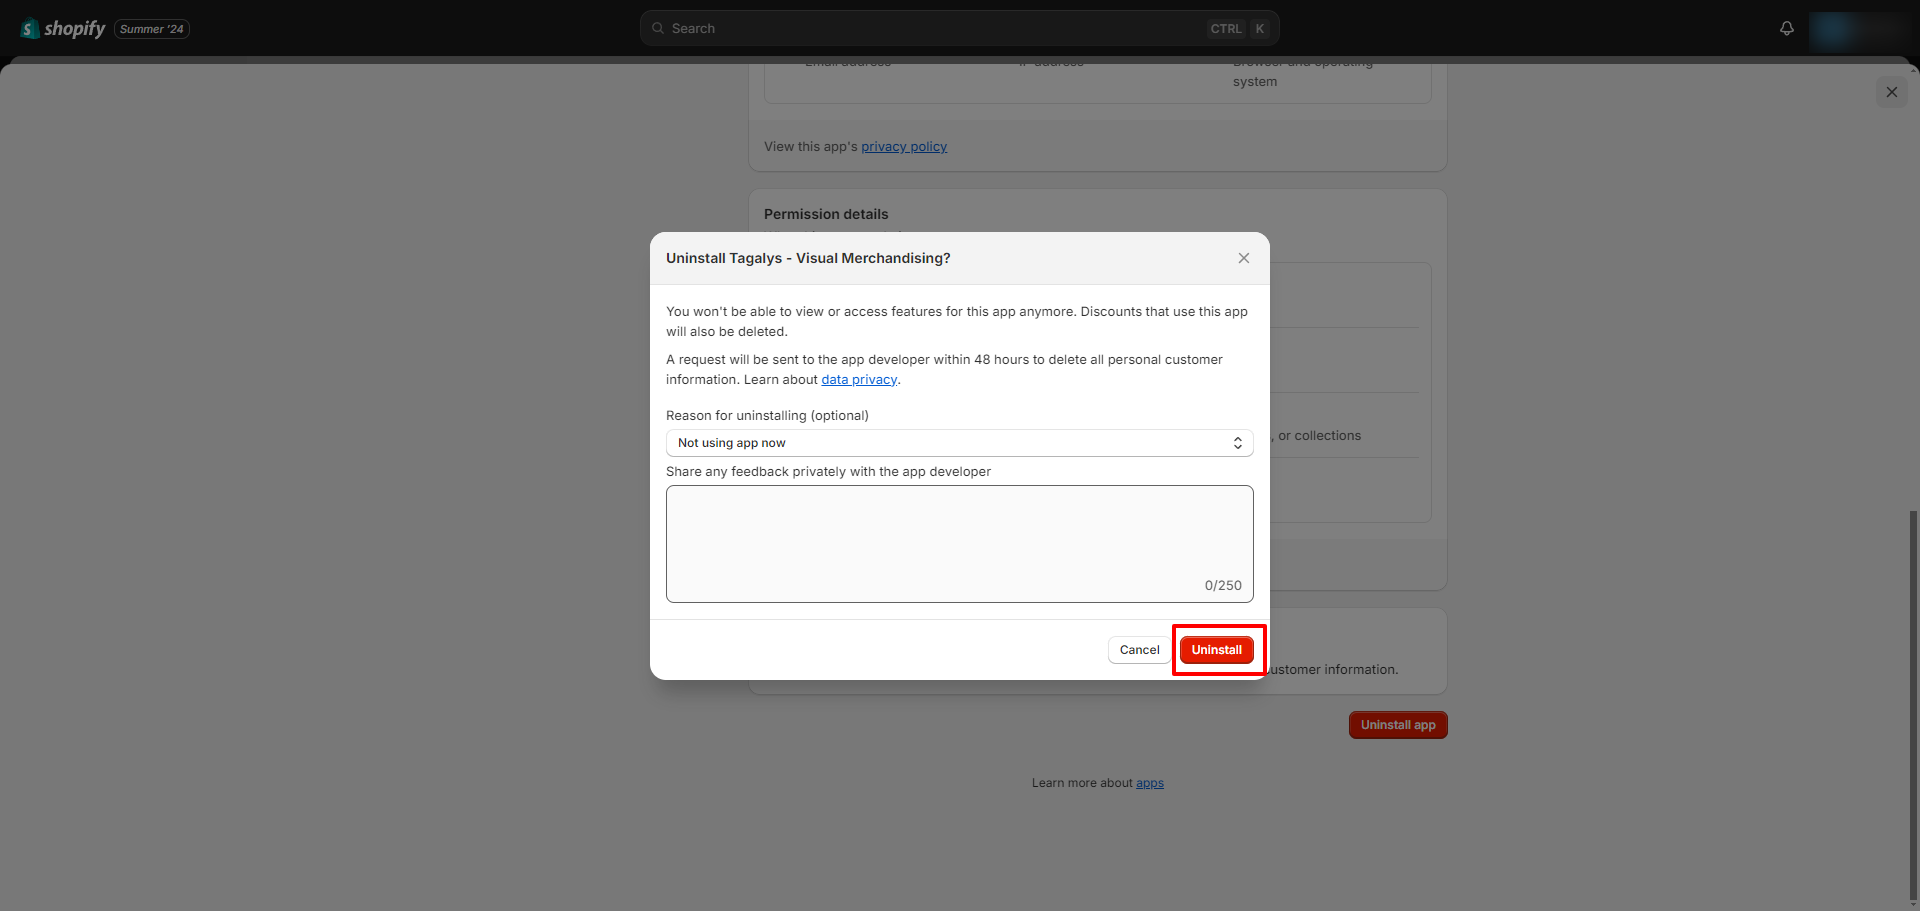Click the Summer '24 badge
The image size is (1920, 911).
(152, 29)
